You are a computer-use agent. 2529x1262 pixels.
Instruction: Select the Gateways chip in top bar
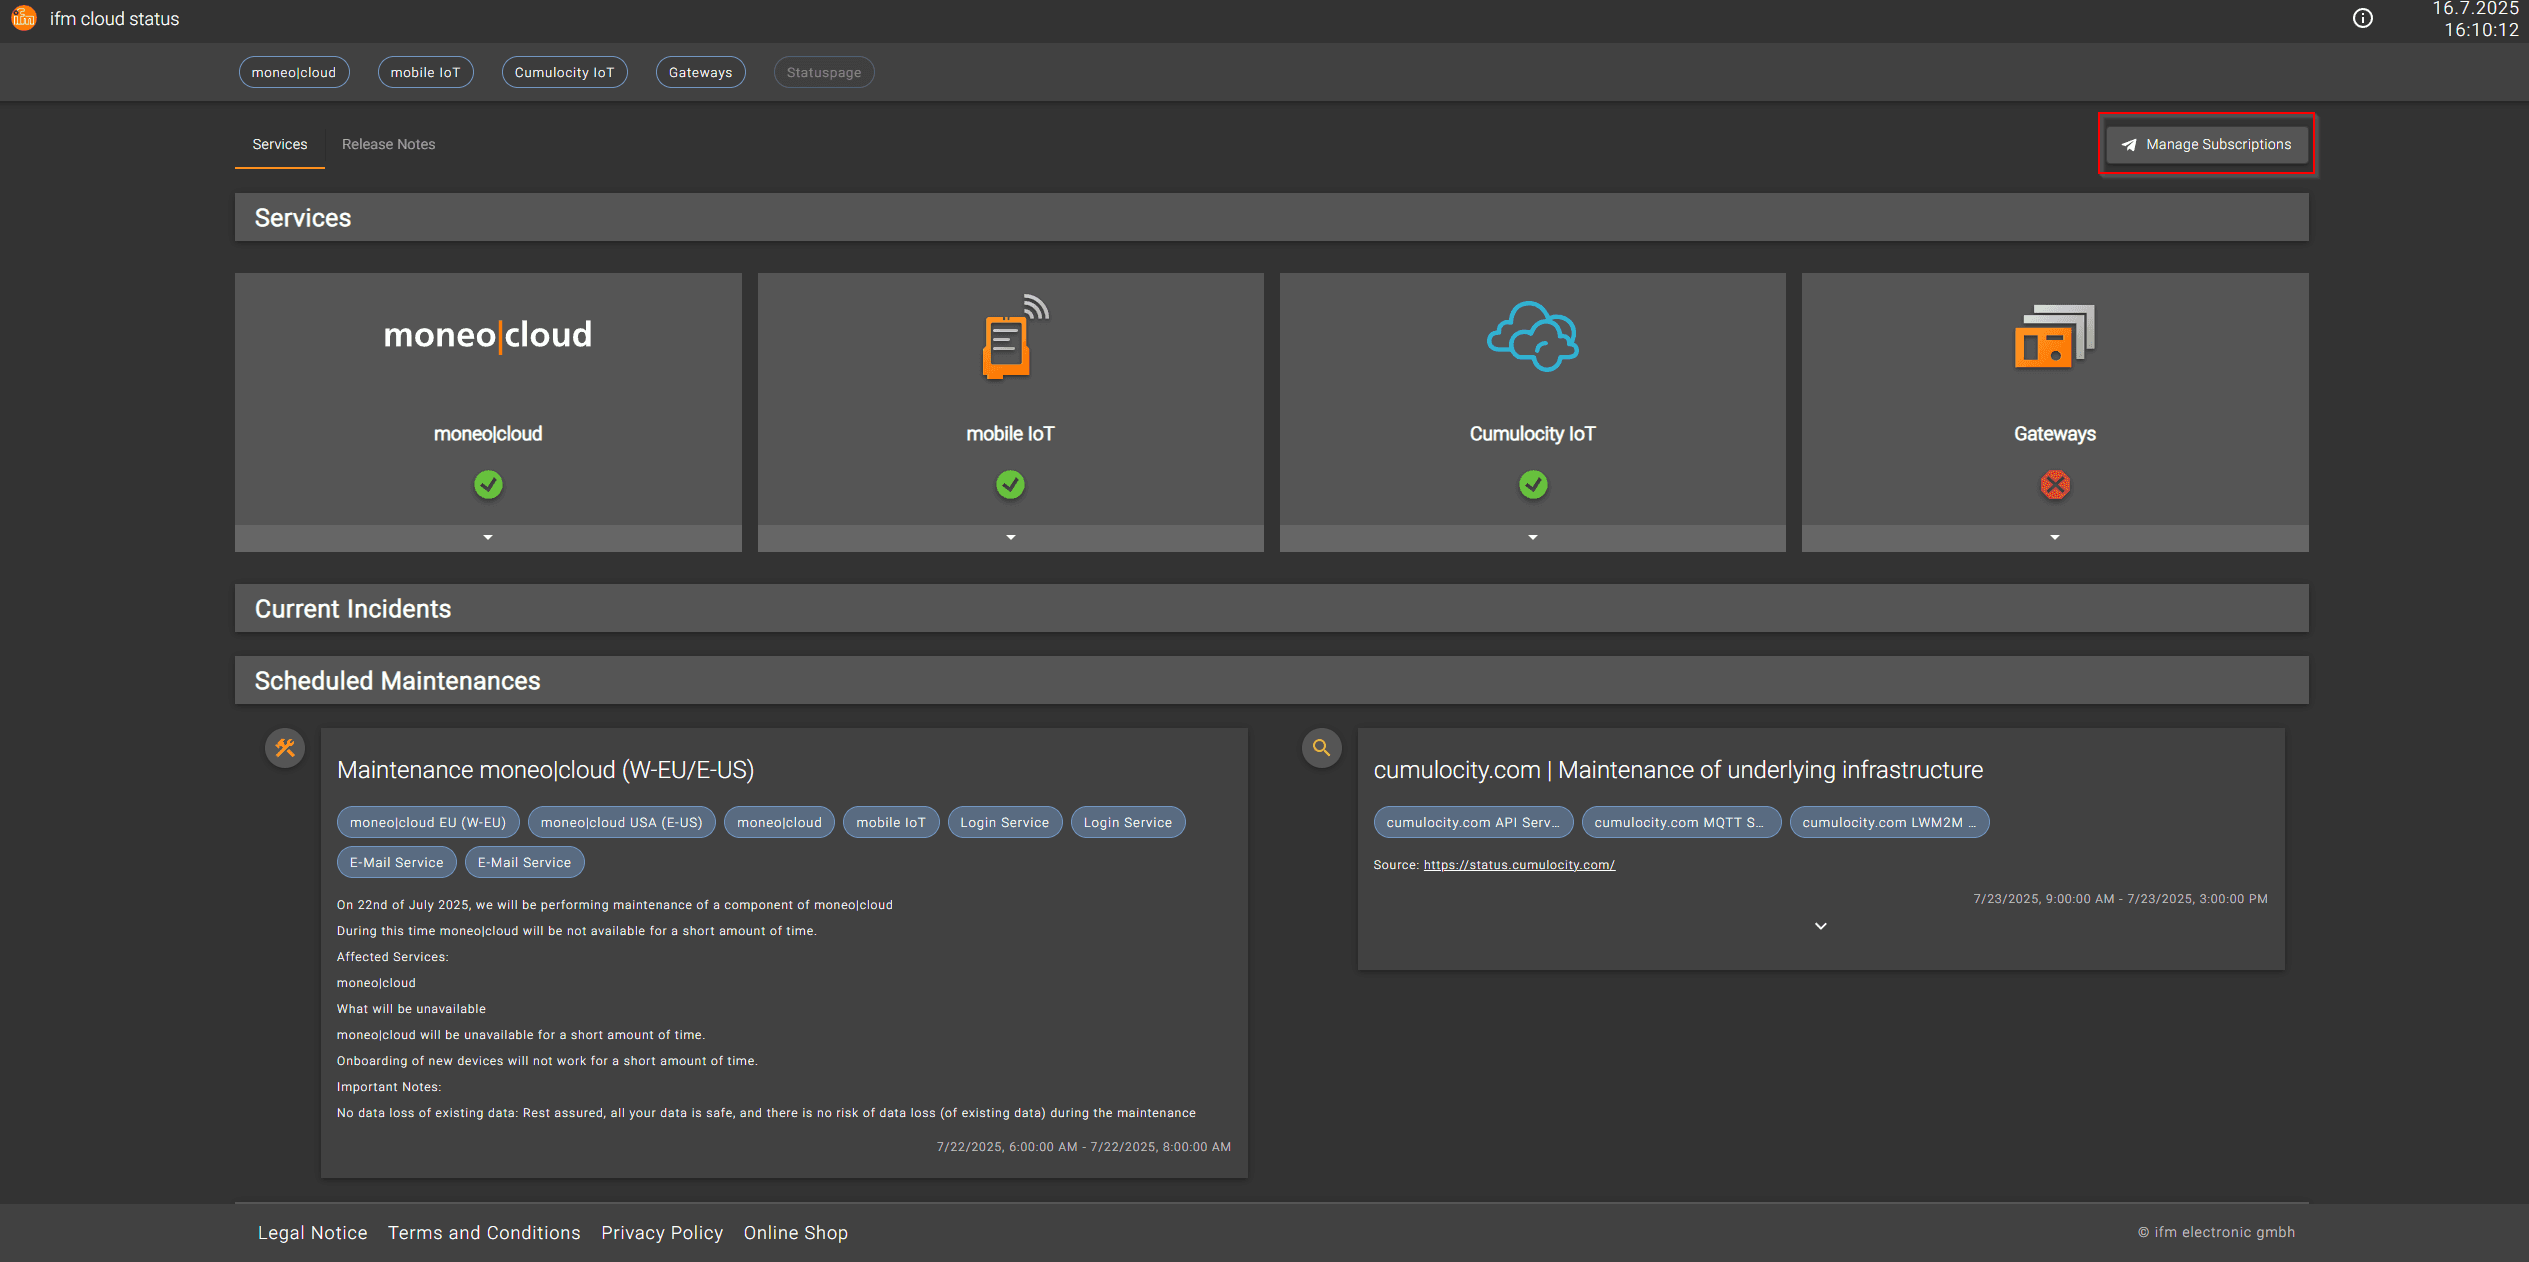[x=701, y=72]
